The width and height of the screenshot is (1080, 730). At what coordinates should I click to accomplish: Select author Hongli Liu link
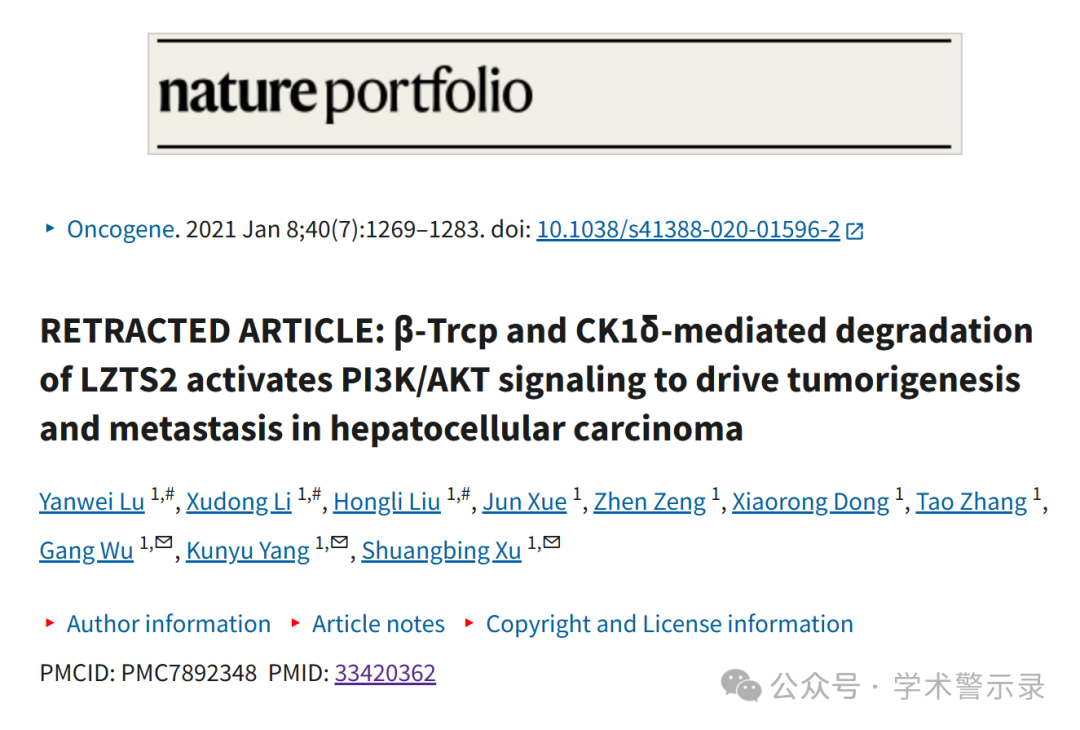386,502
